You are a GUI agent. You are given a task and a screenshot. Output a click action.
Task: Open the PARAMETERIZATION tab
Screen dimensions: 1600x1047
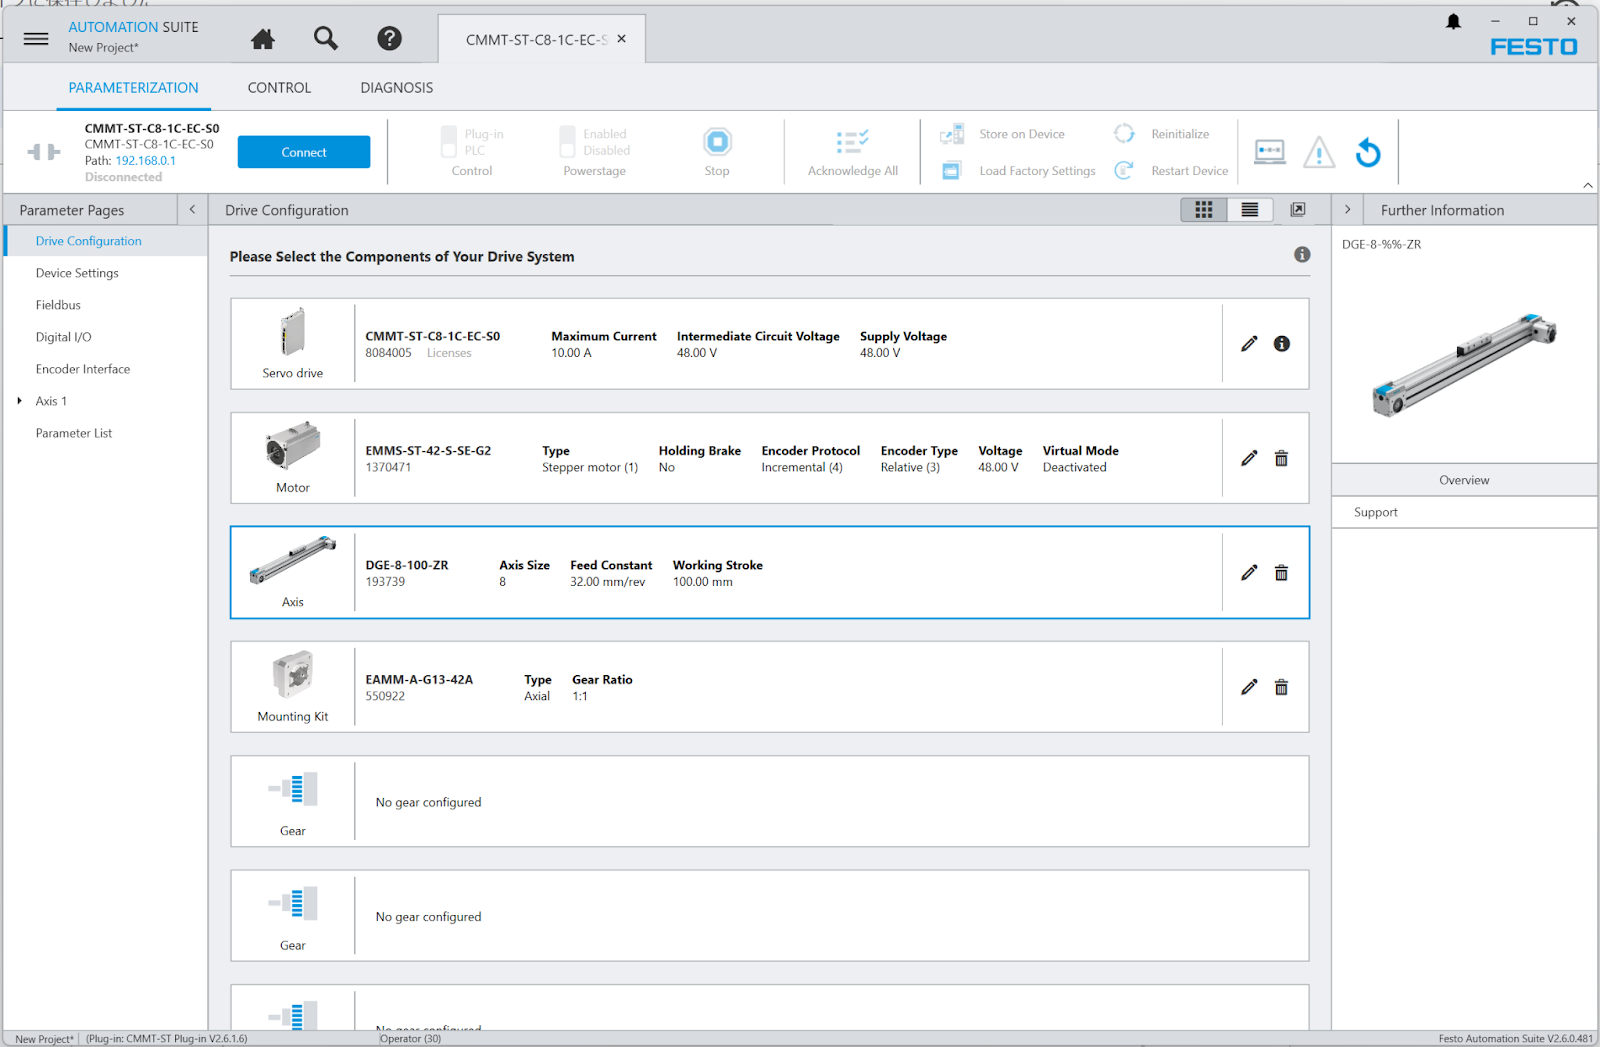133,88
